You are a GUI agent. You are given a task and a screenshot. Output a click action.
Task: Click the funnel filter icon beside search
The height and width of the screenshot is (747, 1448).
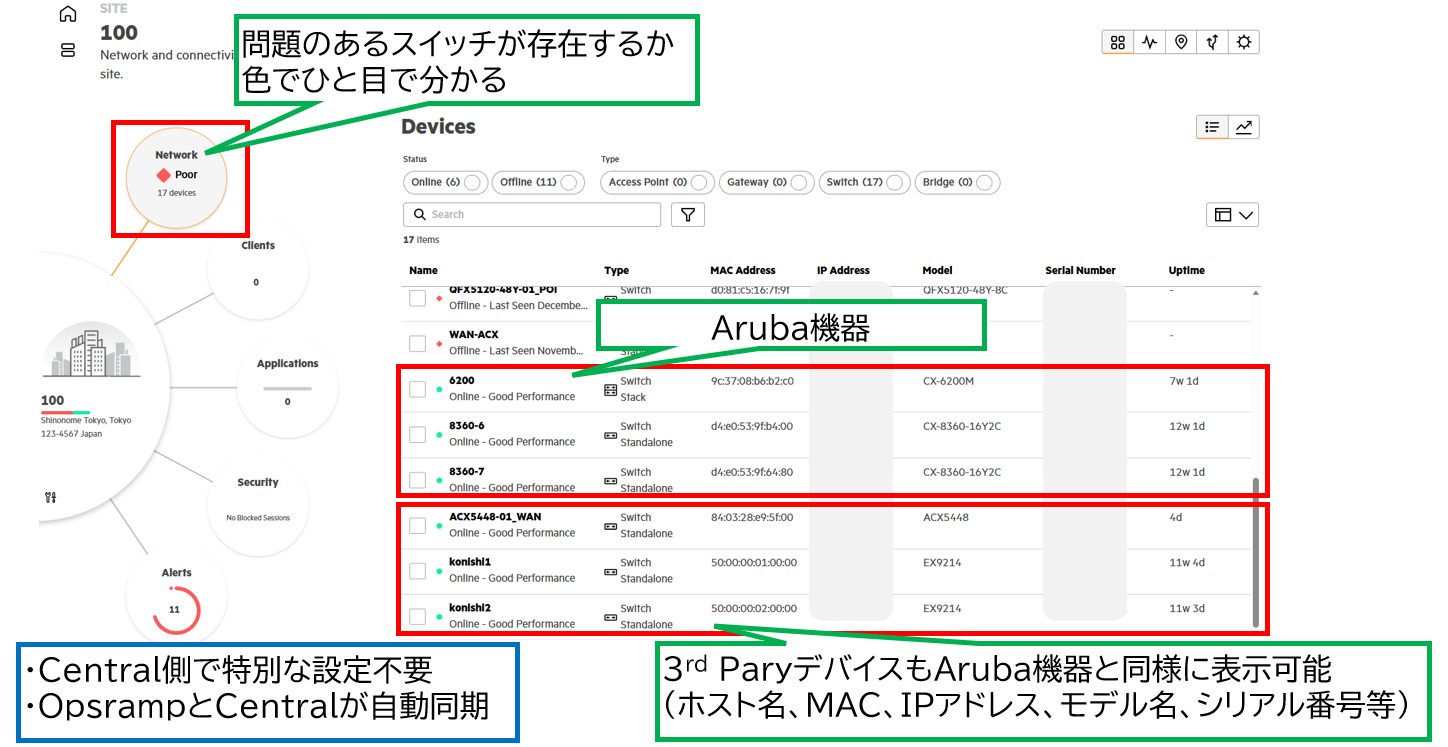688,214
